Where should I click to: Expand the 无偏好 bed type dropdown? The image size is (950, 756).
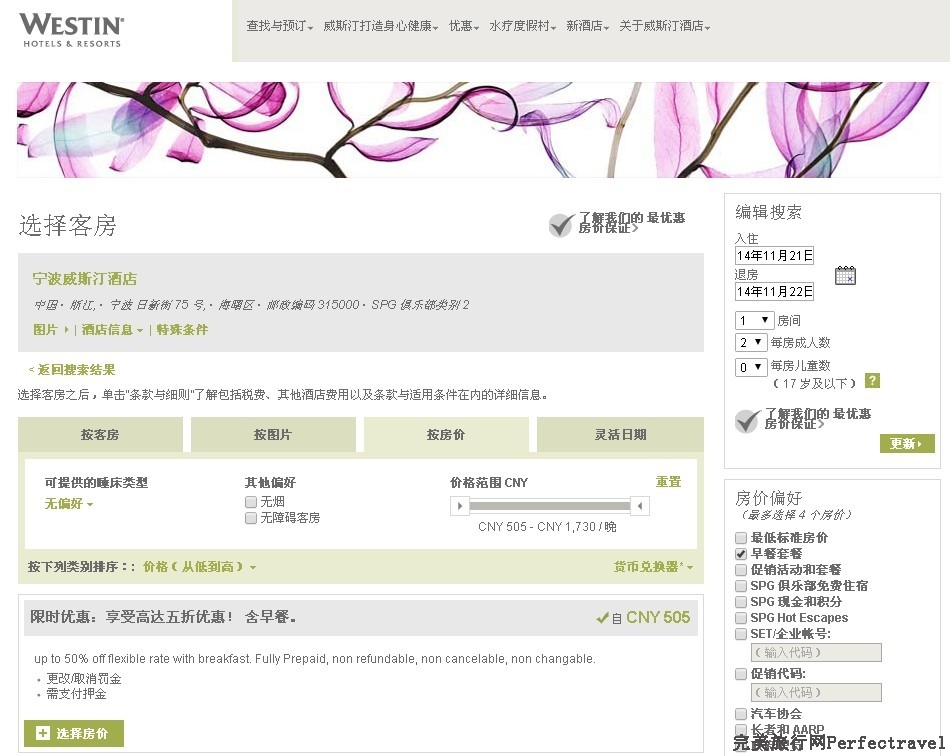68,503
